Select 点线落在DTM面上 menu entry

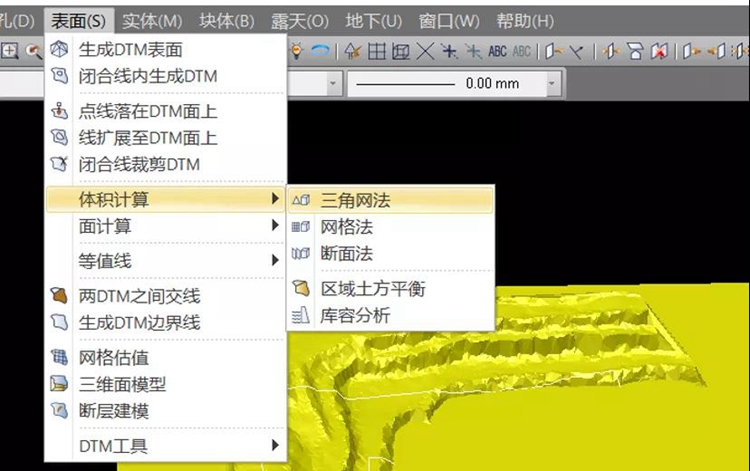point(165,111)
